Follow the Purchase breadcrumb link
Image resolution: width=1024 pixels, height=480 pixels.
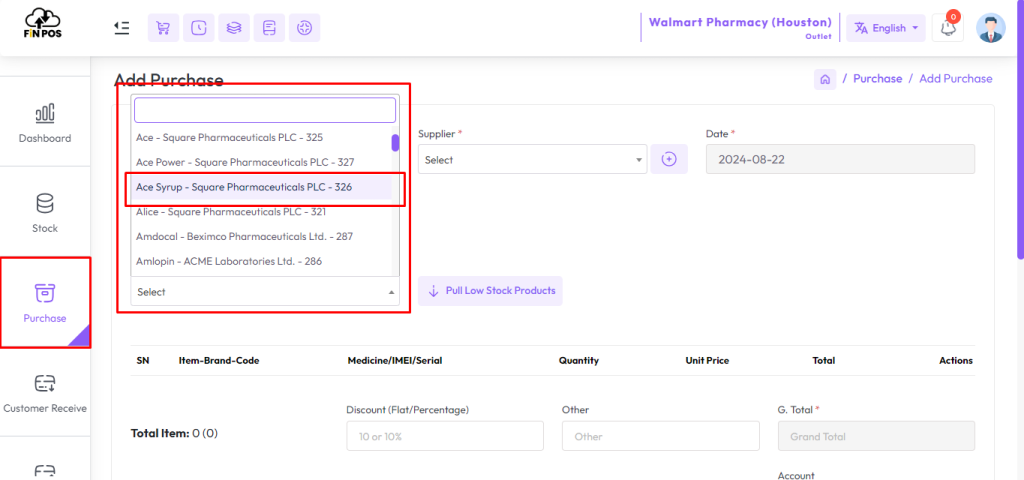(x=878, y=78)
